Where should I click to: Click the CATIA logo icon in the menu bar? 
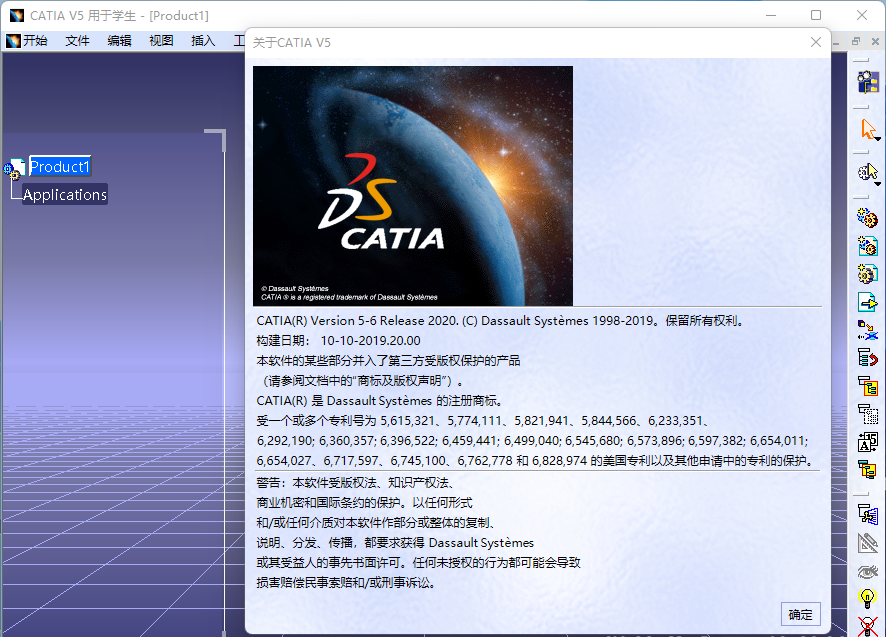click(13, 41)
